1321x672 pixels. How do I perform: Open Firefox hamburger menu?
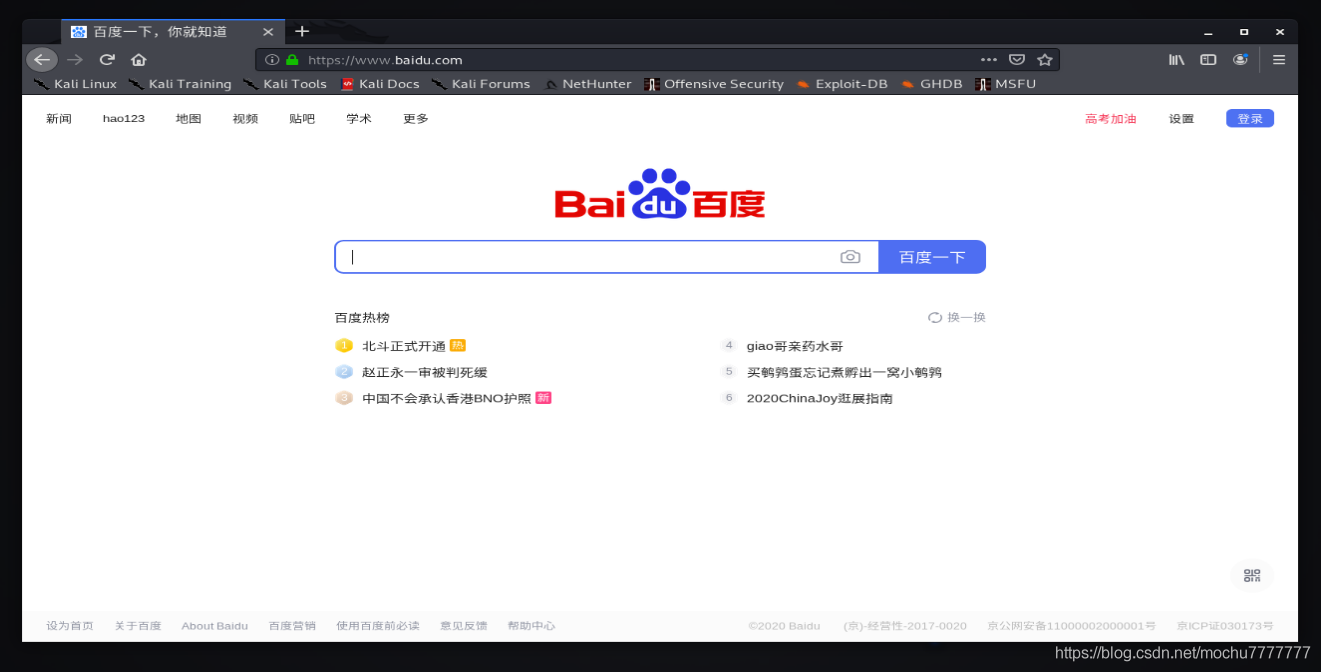click(1279, 60)
